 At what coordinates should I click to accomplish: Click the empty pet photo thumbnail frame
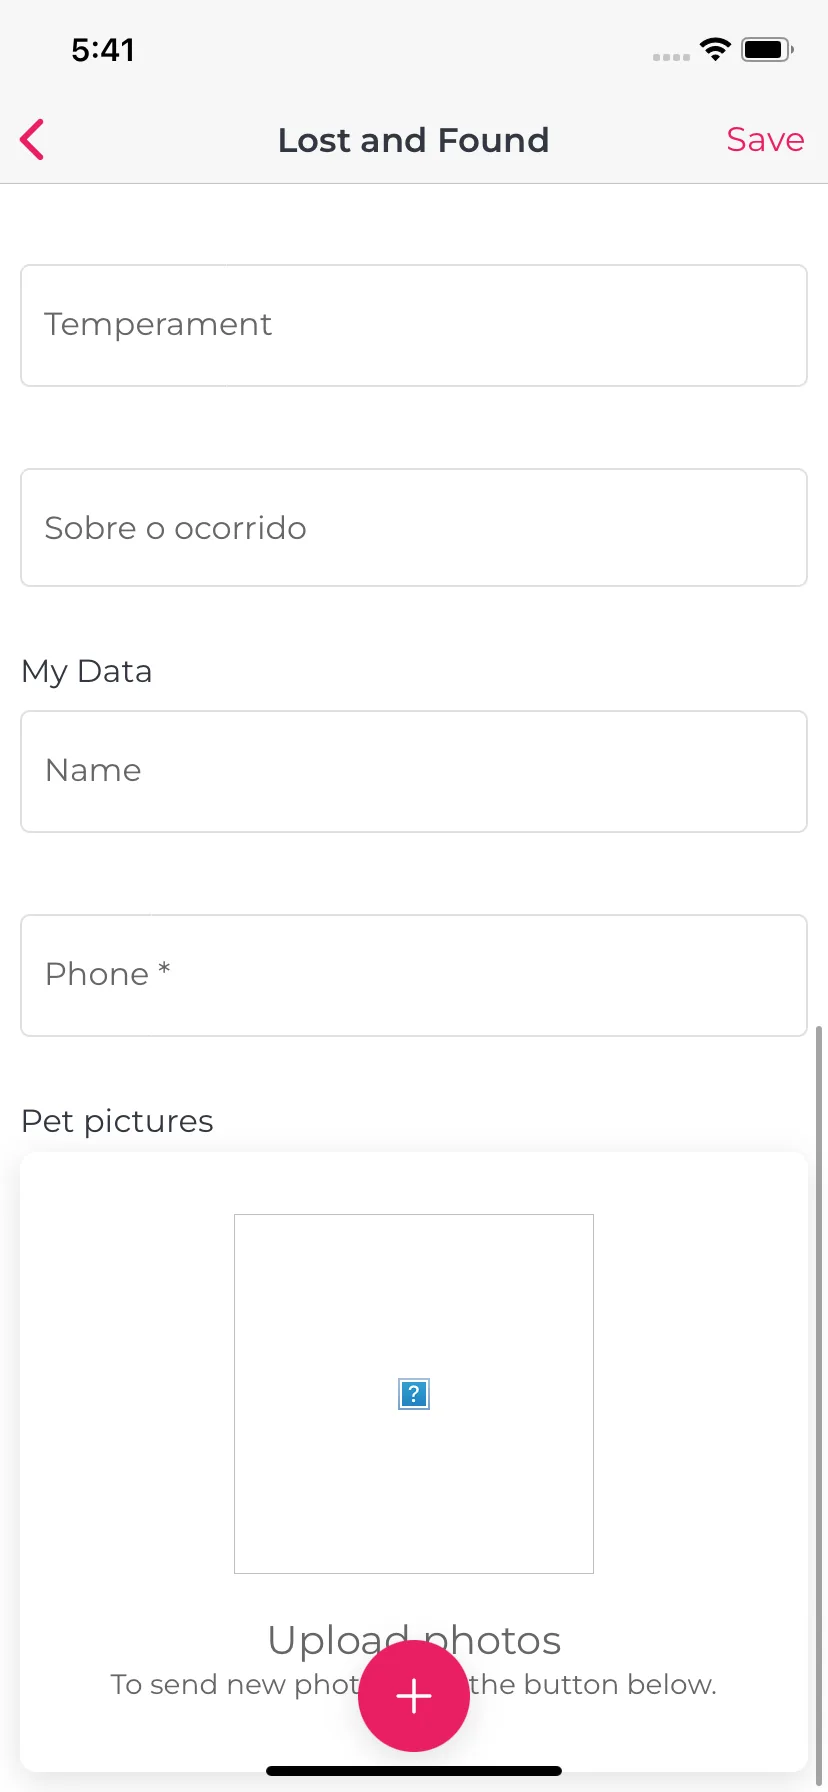[x=414, y=1394]
